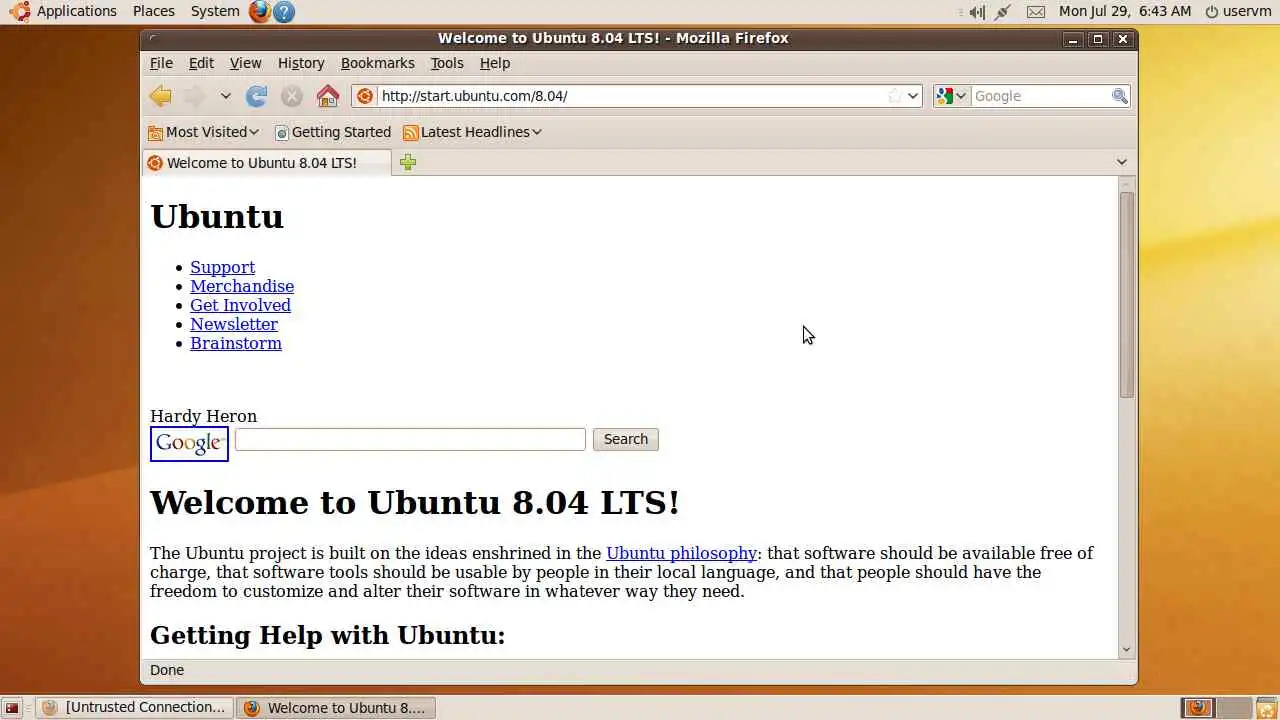Switch to Welcome to Ubuntu 8... taskbar window
Viewport: 1280px width, 720px height.
click(x=336, y=708)
